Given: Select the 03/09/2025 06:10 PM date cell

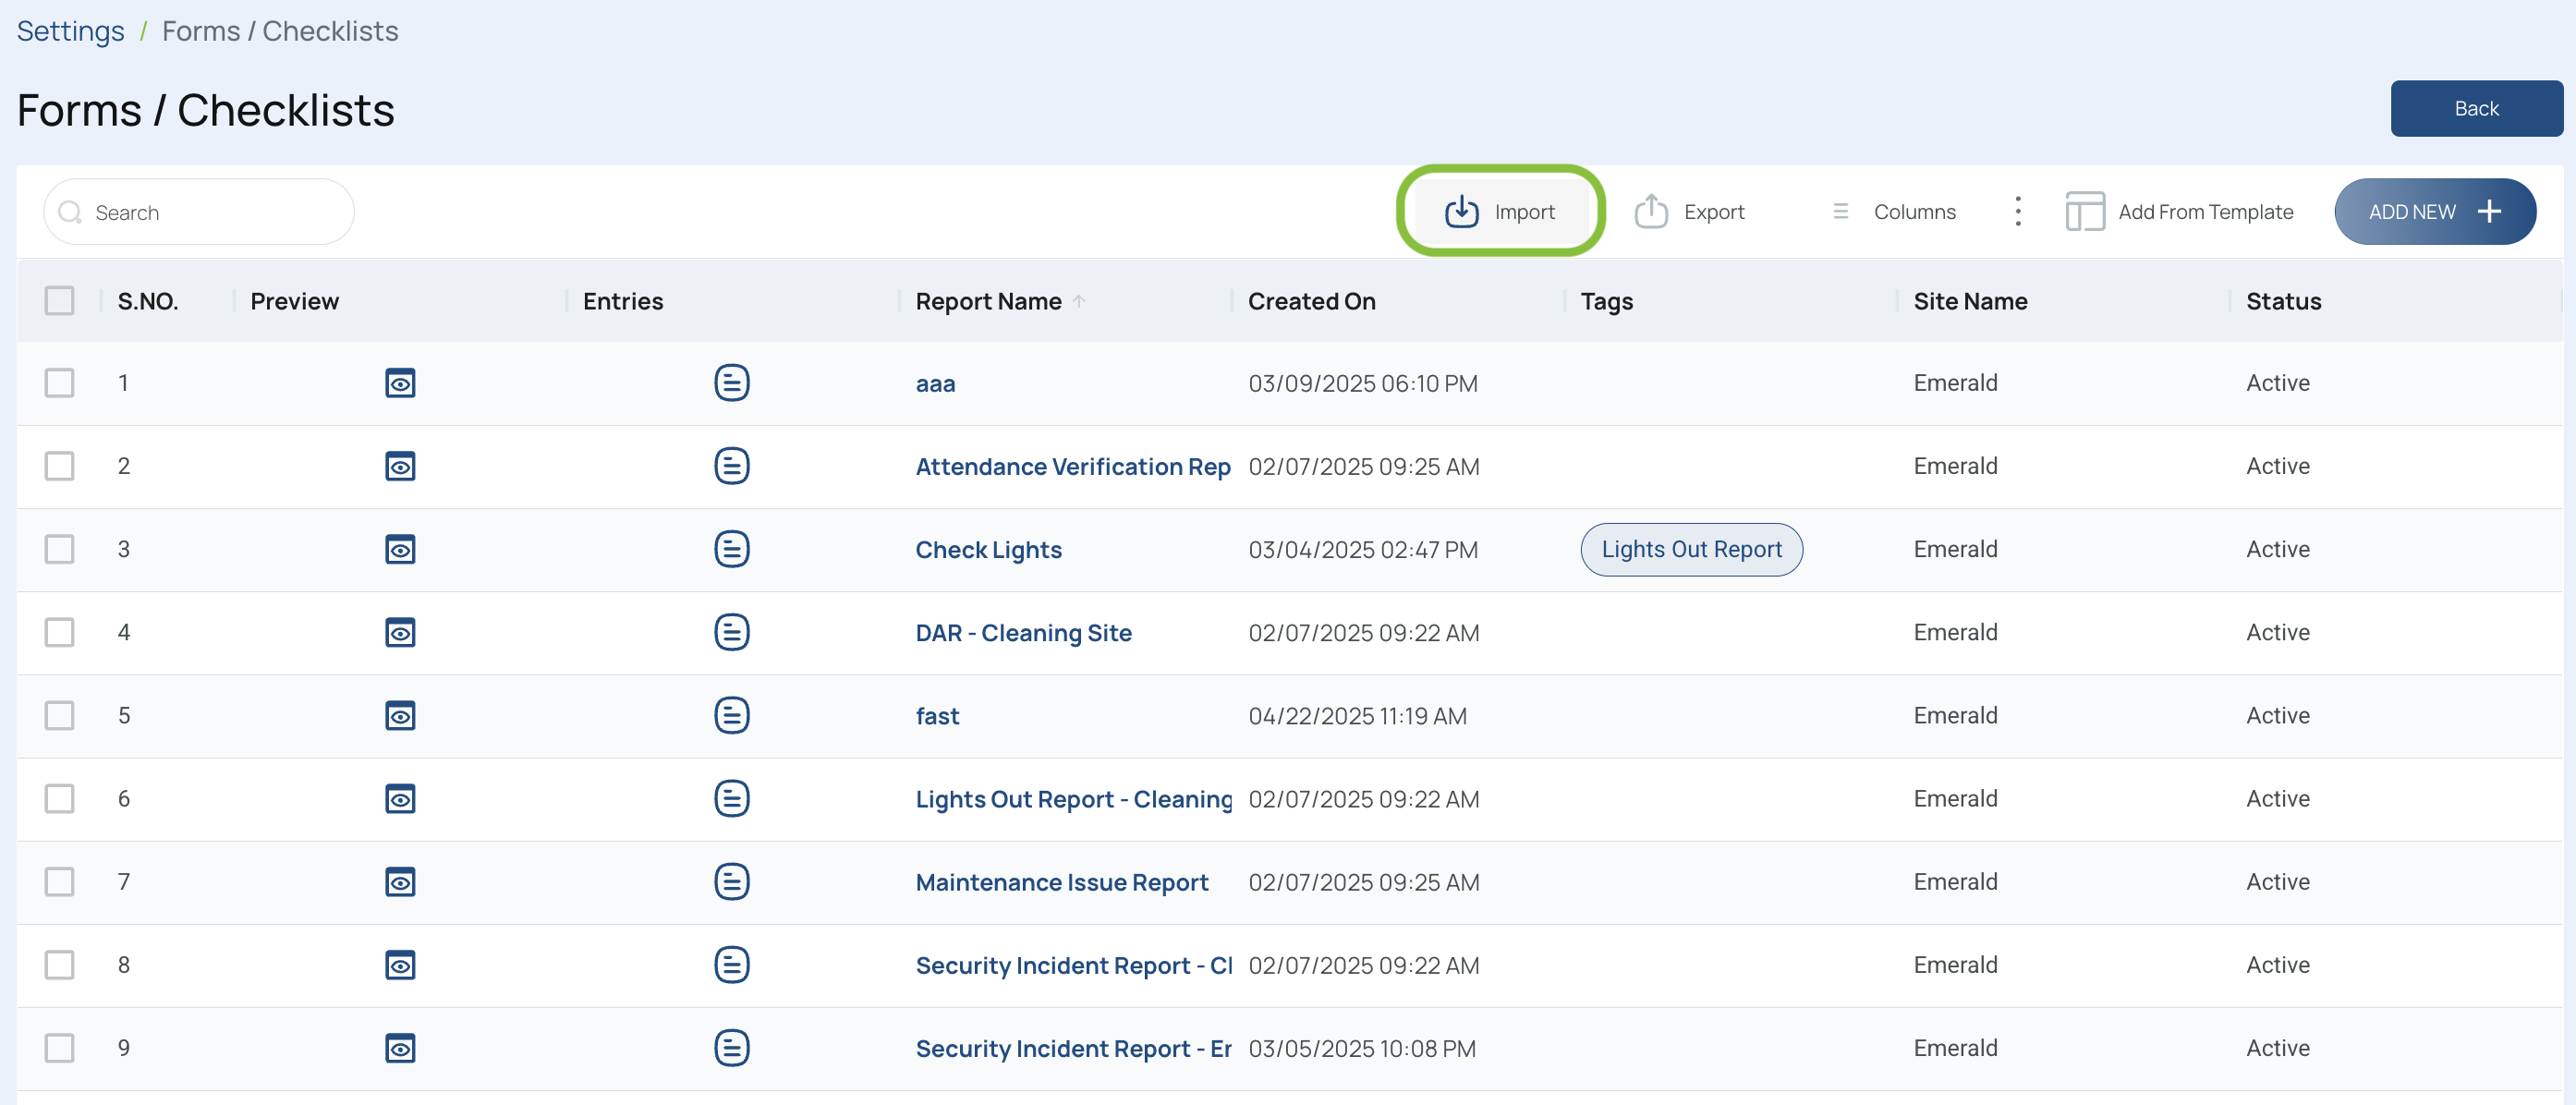Looking at the screenshot, I should click(1362, 383).
